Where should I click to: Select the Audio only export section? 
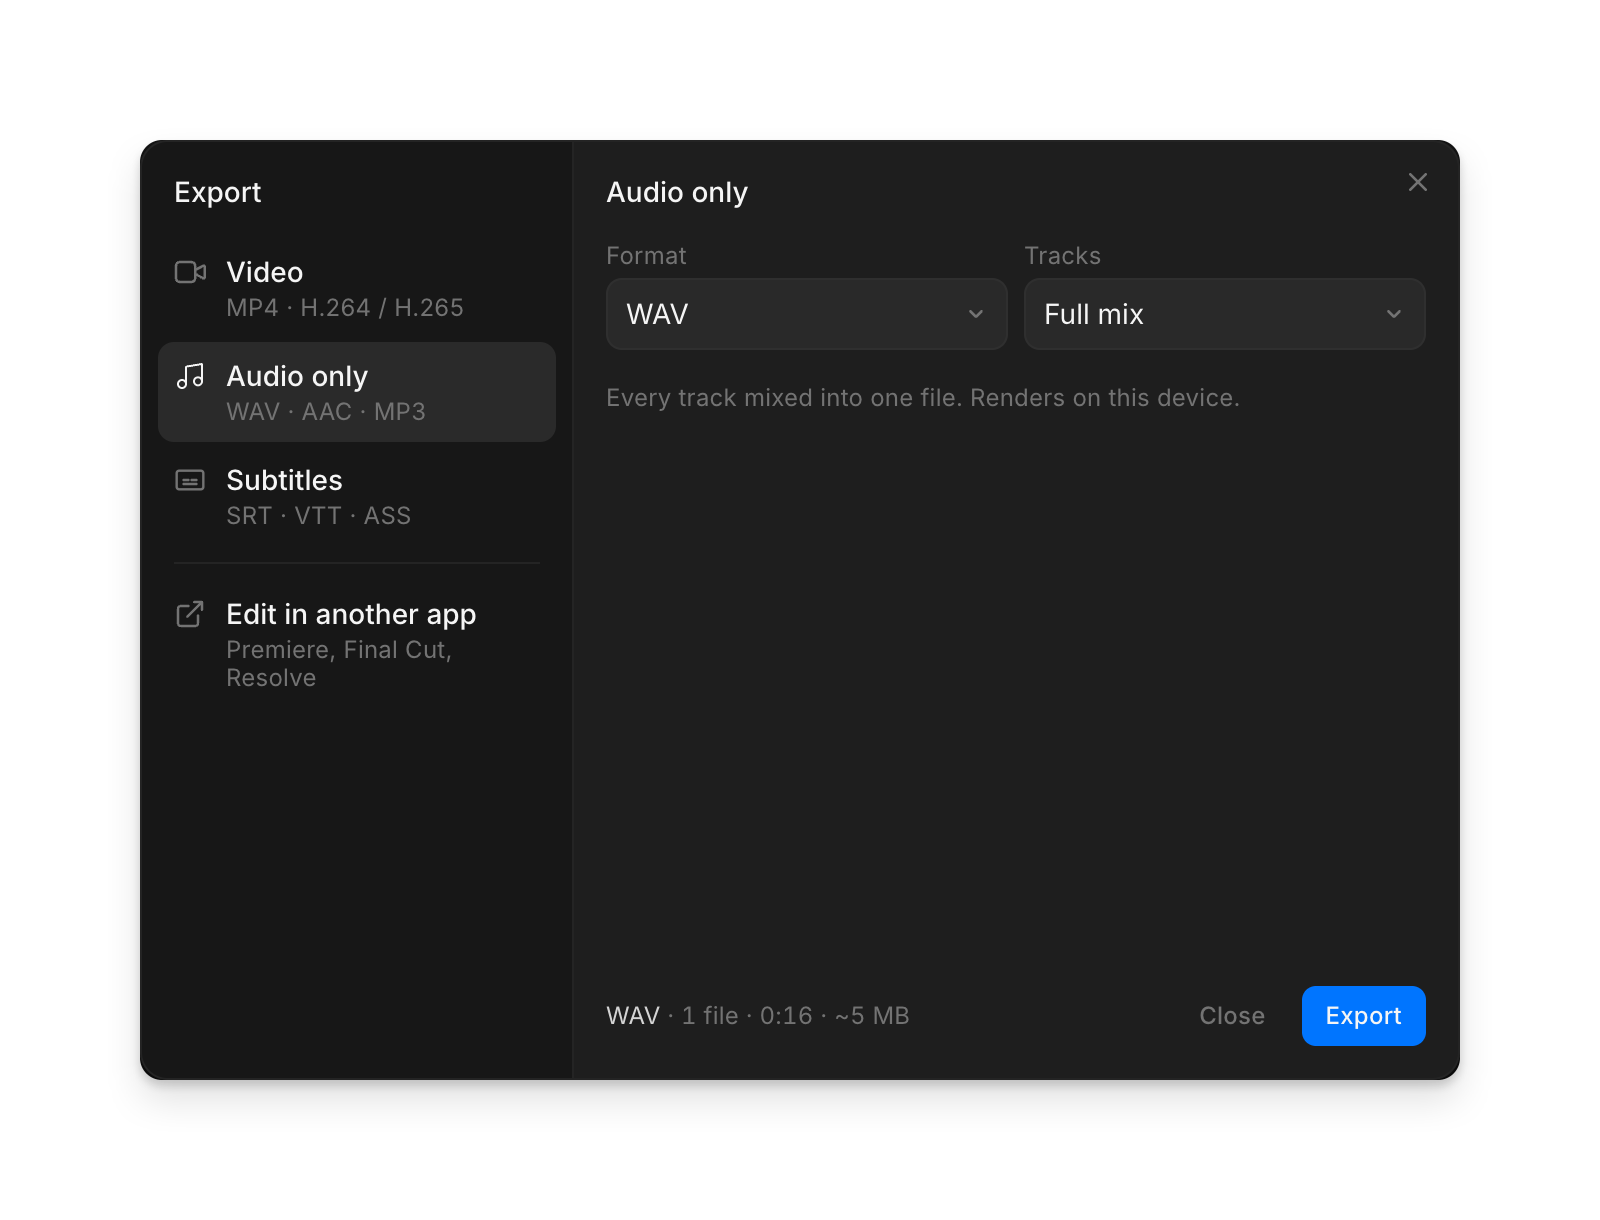coord(357,392)
